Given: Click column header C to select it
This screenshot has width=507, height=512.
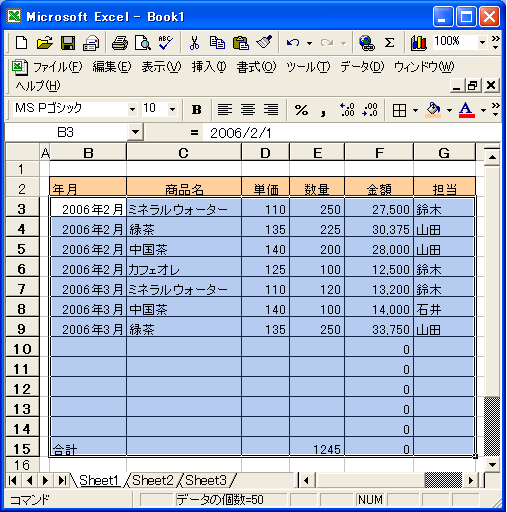Looking at the screenshot, I should 184,153.
